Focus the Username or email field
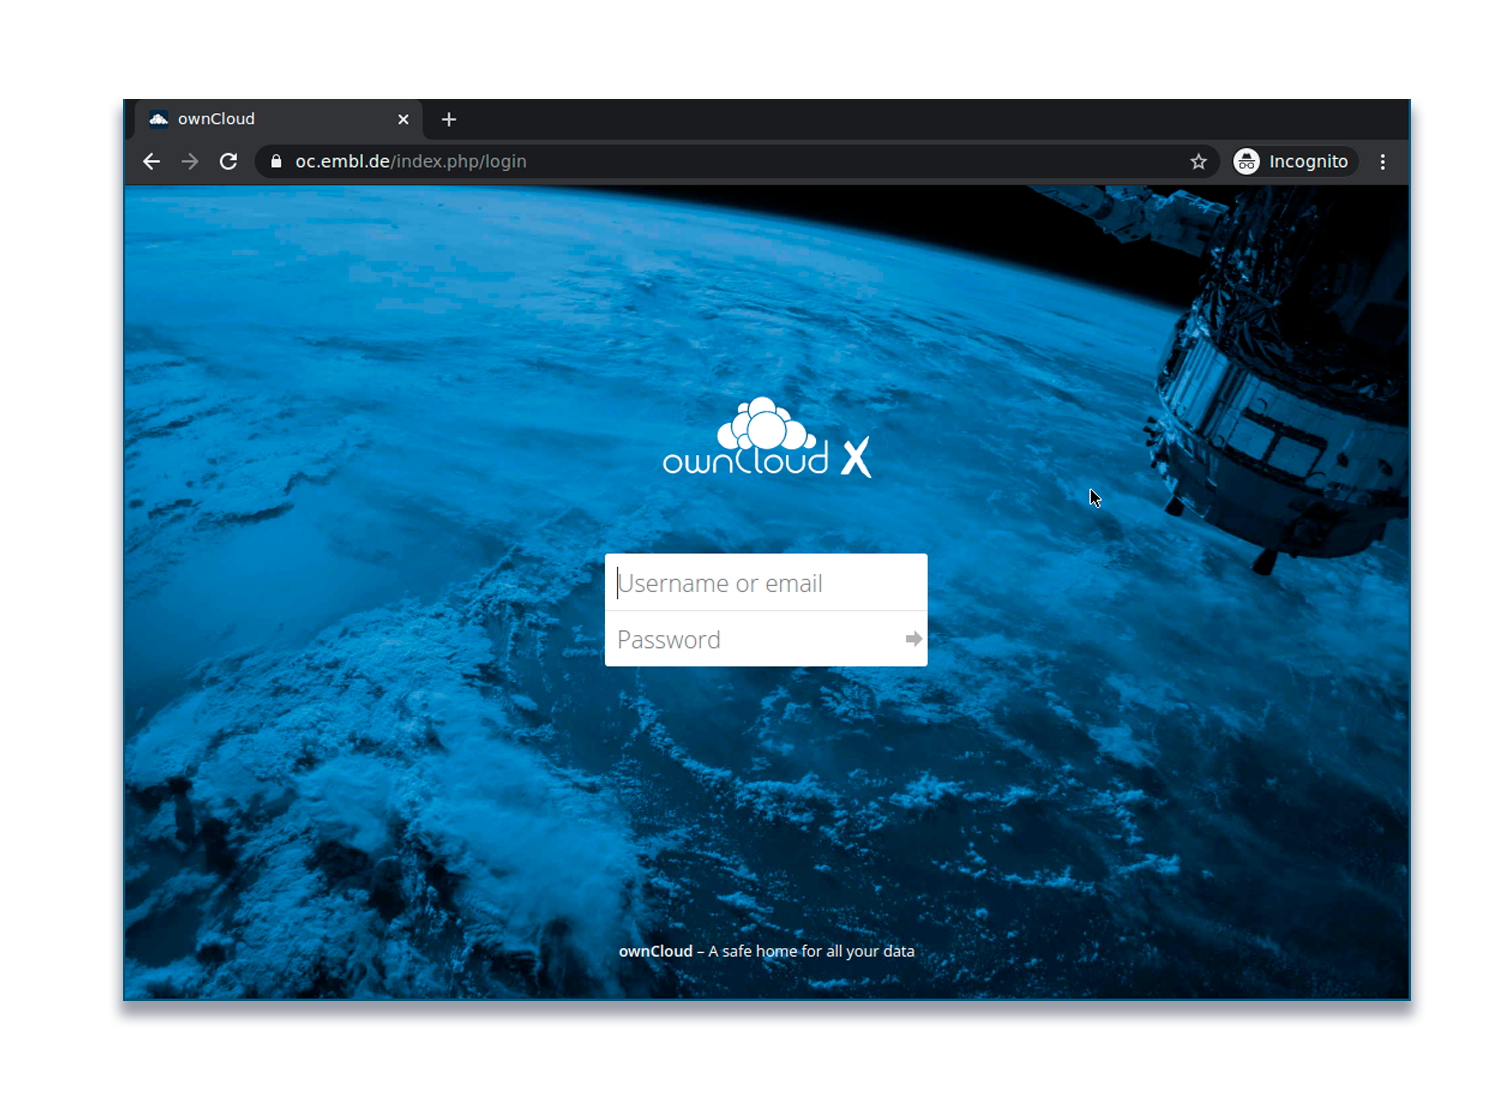This screenshot has width=1494, height=1100. click(x=765, y=583)
